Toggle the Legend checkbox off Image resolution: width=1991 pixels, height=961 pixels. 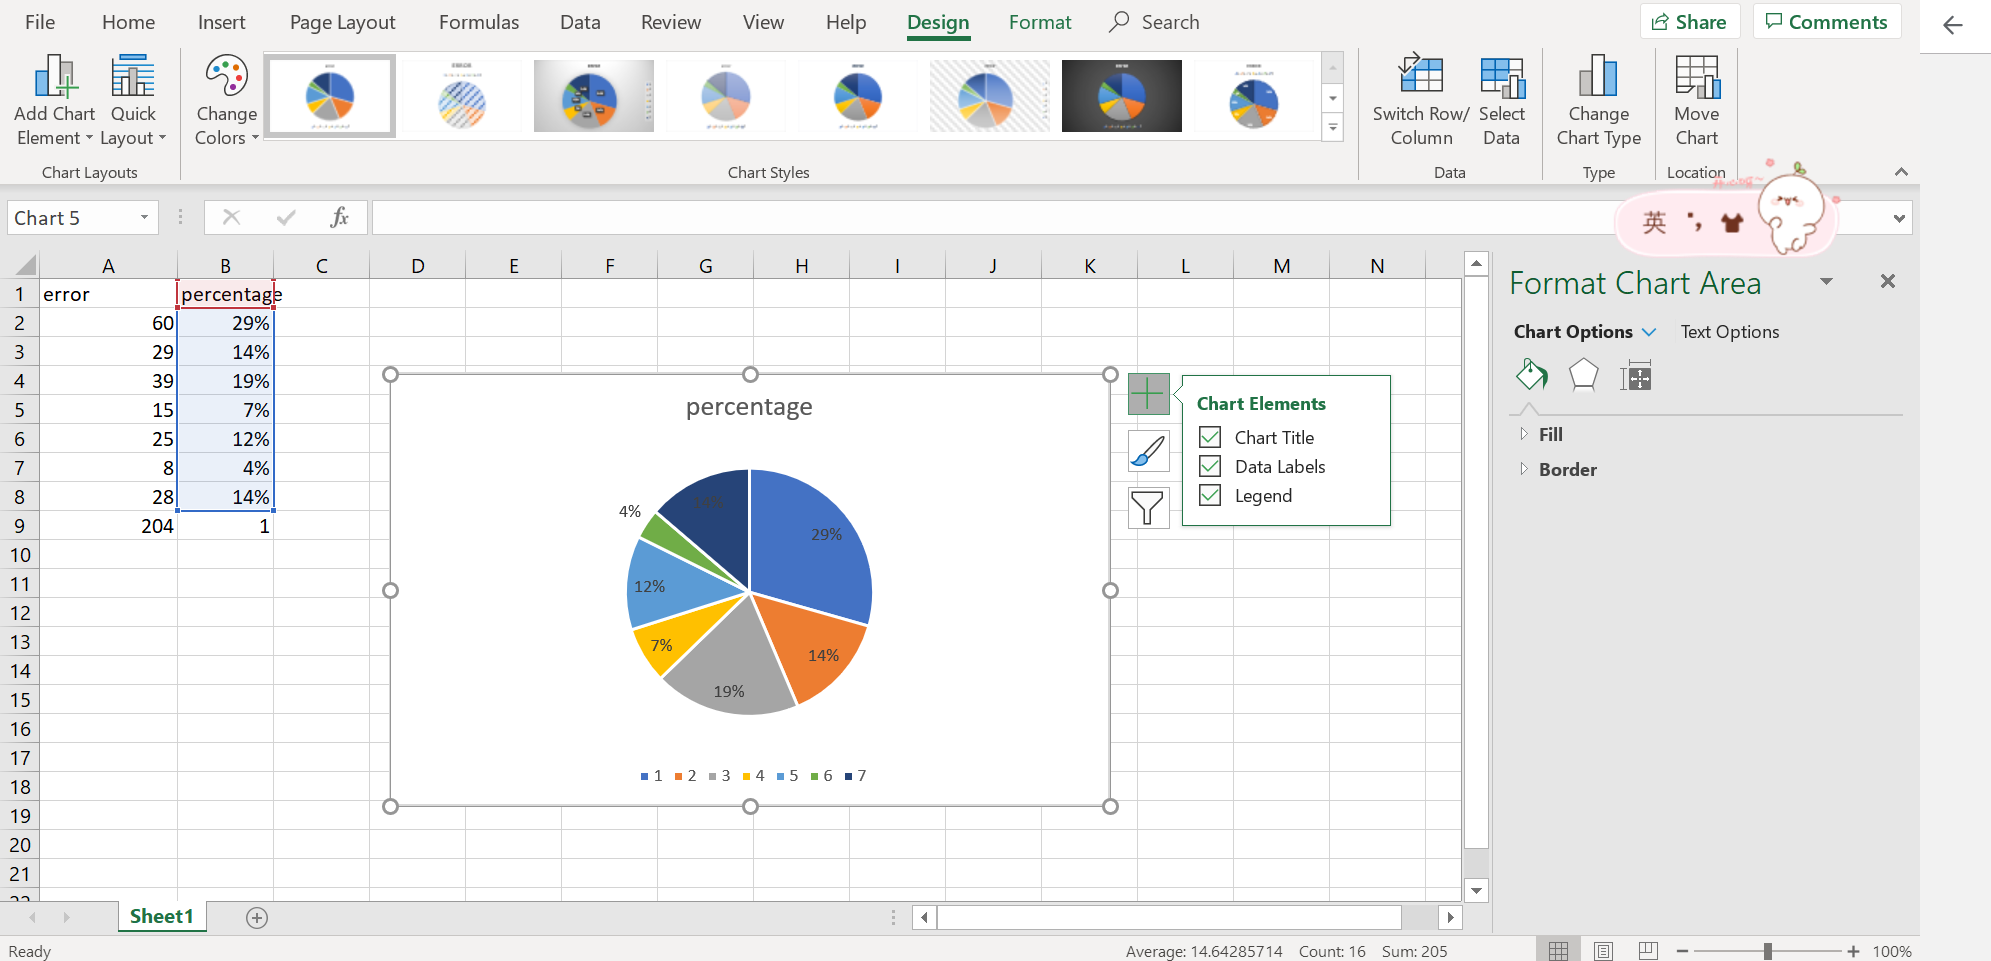click(x=1209, y=495)
